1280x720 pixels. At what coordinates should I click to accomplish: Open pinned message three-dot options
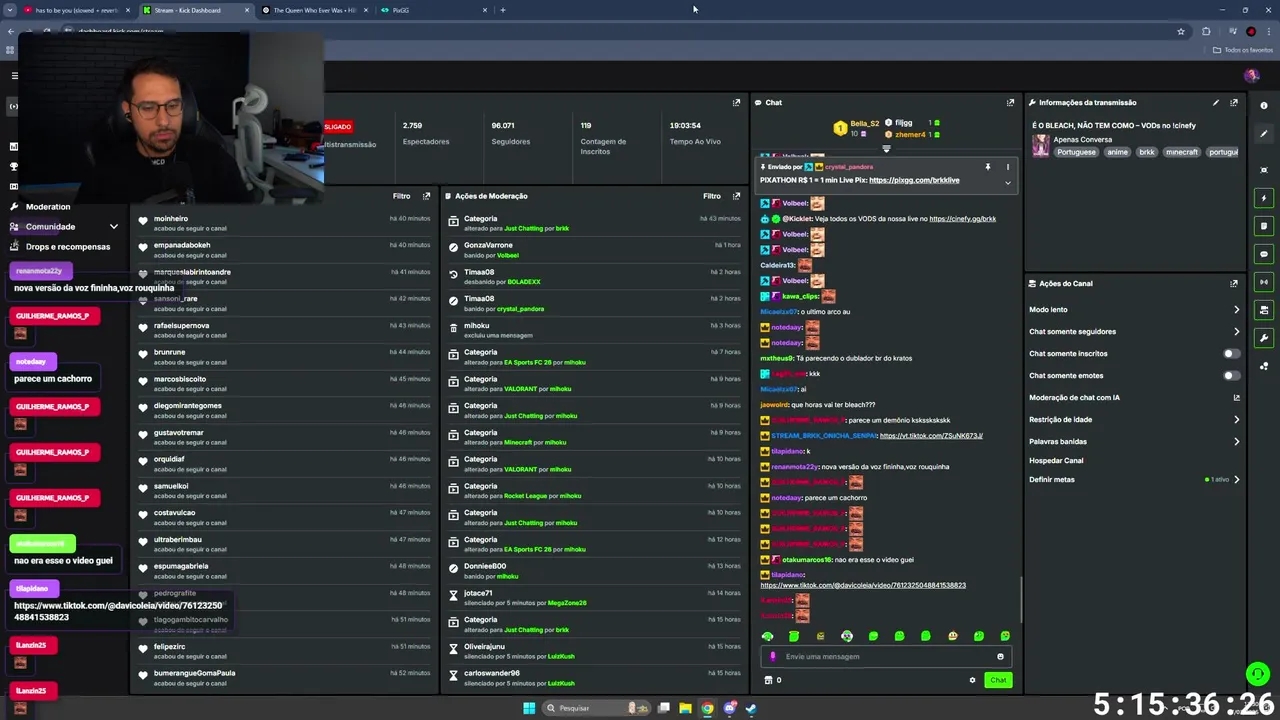(1007, 167)
